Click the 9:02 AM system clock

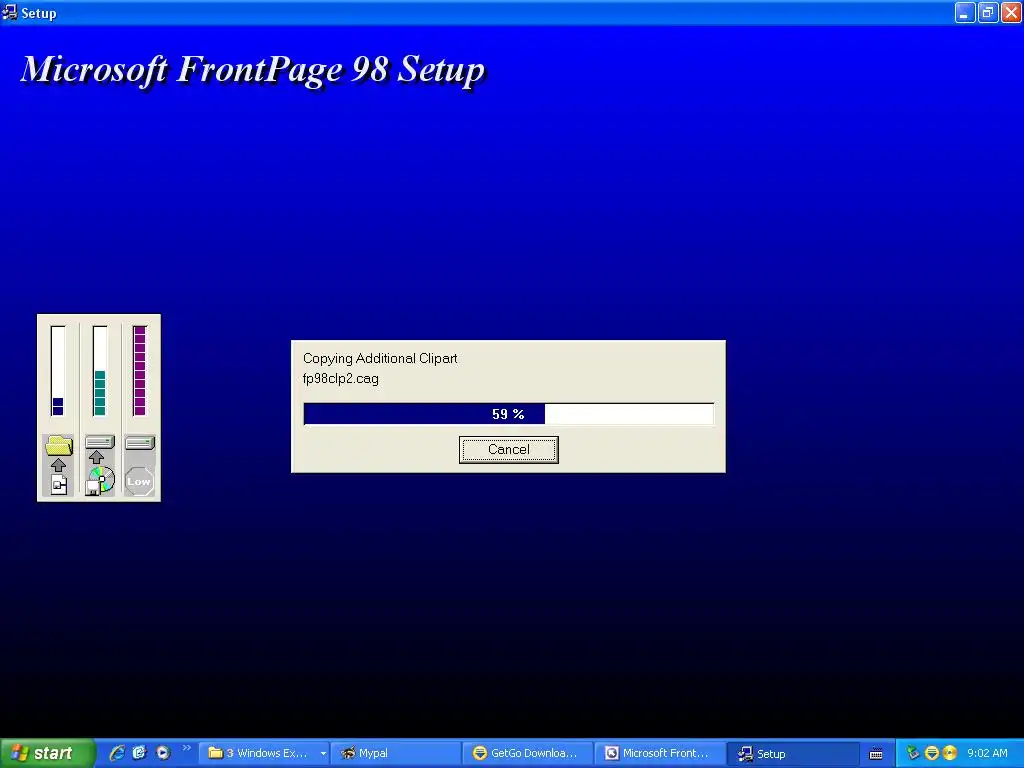987,753
